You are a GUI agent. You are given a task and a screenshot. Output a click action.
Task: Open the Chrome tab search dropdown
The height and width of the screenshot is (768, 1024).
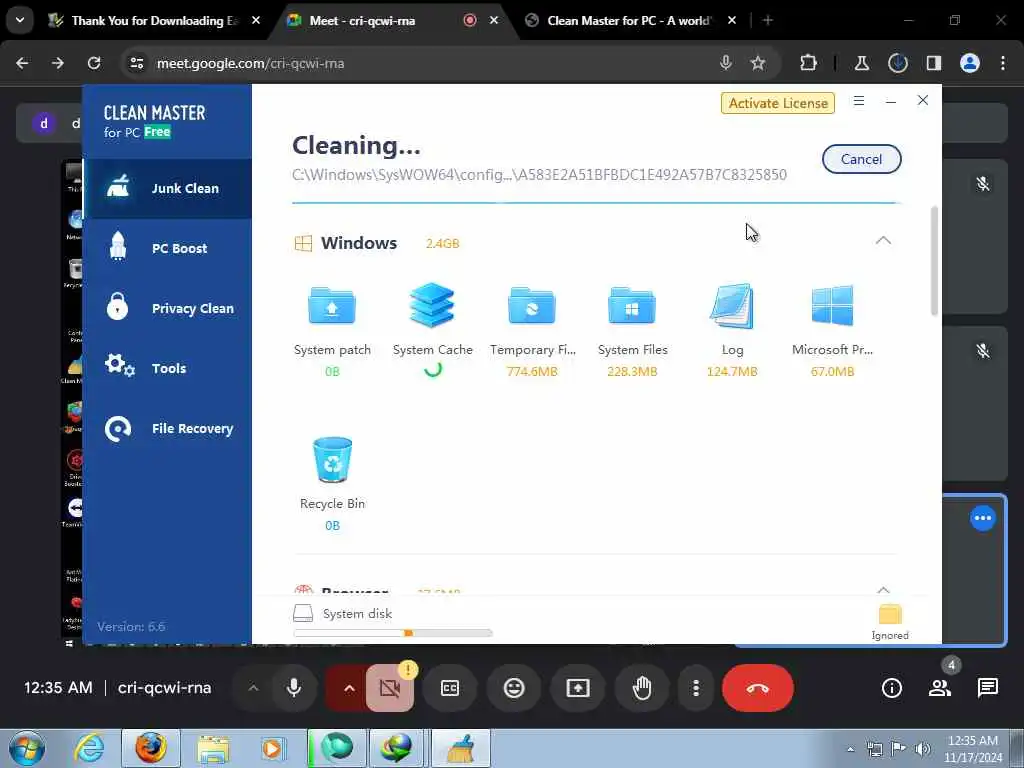pyautogui.click(x=20, y=20)
